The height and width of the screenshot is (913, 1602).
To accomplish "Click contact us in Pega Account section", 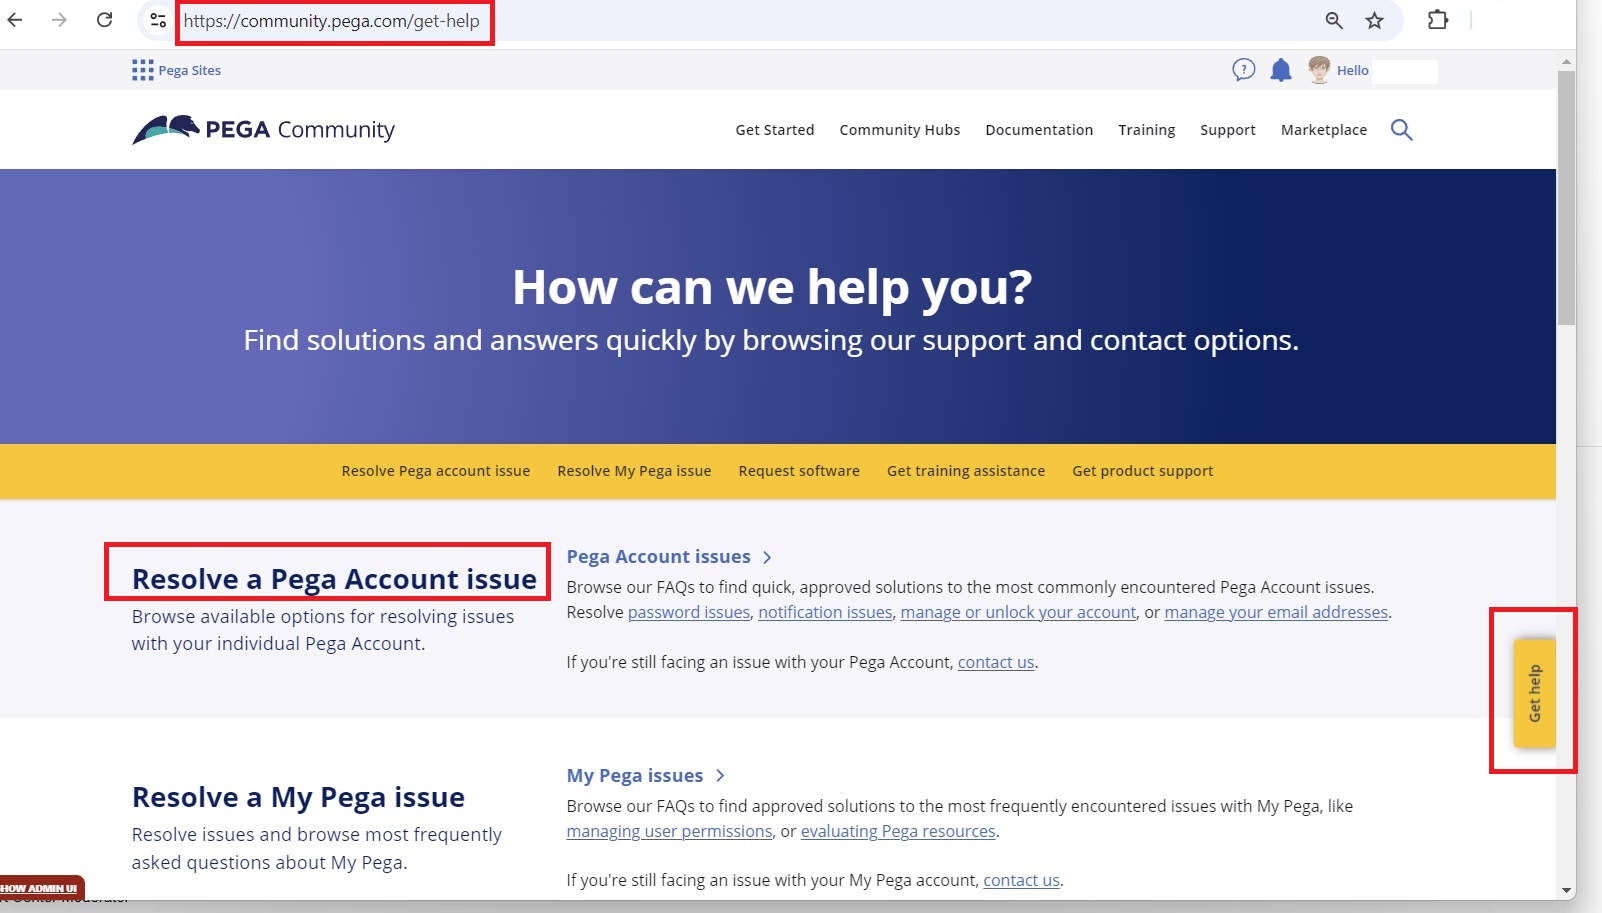I will [x=996, y=662].
